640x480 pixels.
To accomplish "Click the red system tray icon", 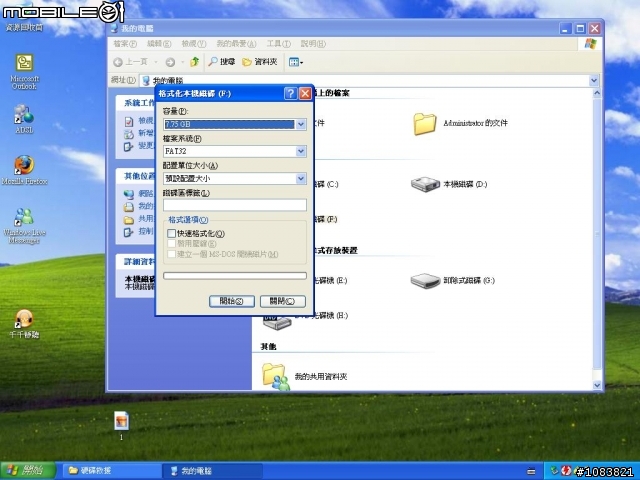I will 566,471.
